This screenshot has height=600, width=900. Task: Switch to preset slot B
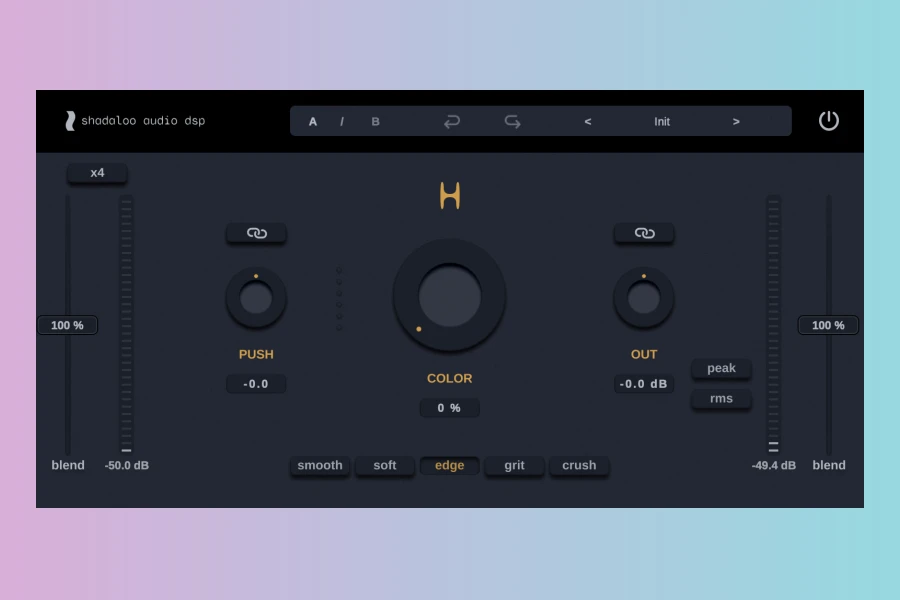(x=376, y=122)
